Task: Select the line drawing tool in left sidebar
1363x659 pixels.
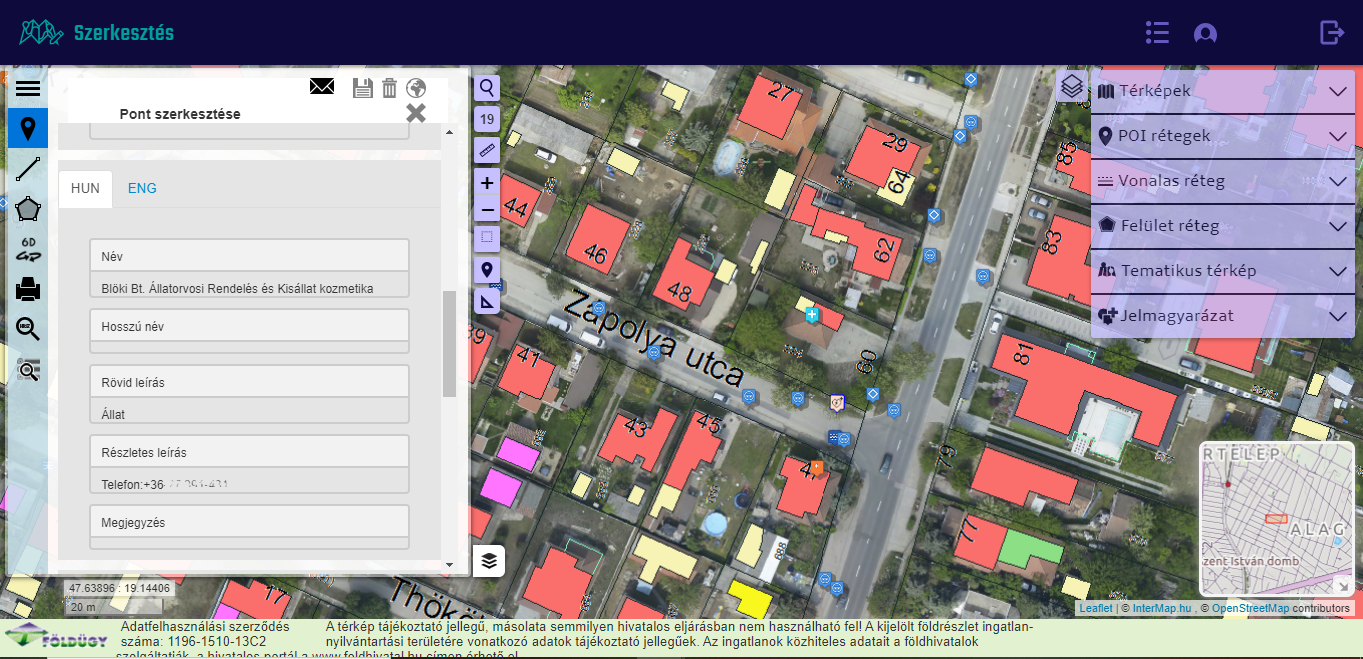Action: coord(28,169)
